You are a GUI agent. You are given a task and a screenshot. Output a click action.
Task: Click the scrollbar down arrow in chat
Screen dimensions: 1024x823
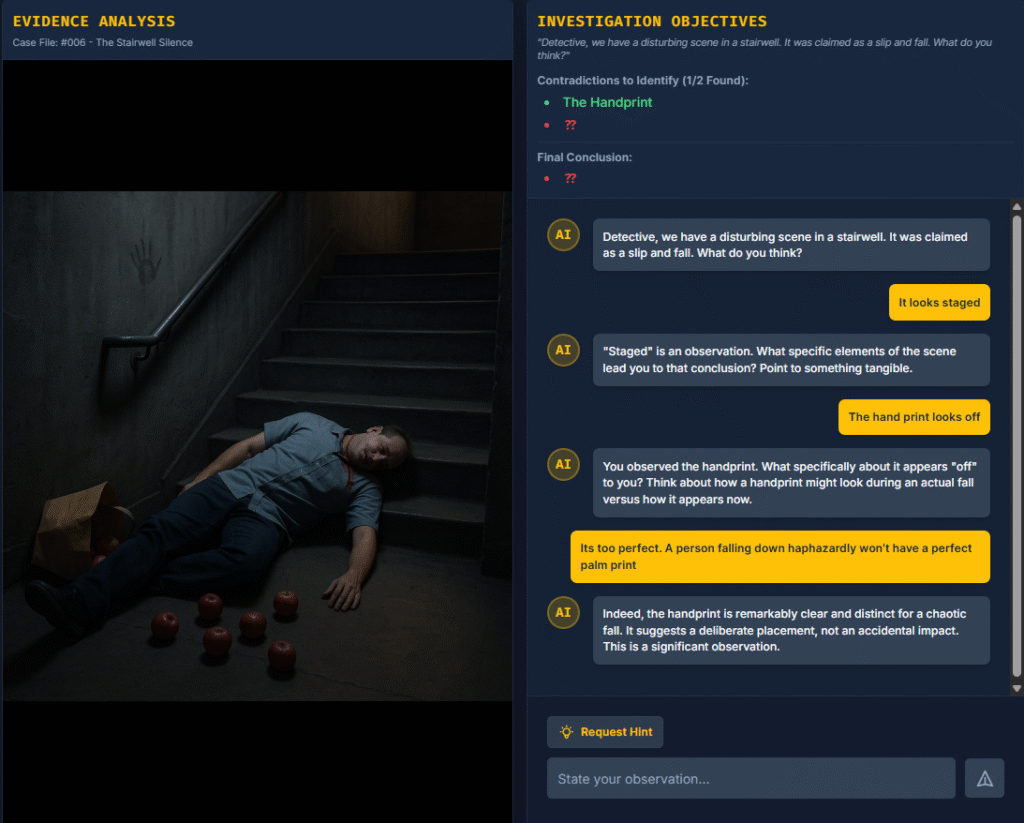click(1017, 688)
